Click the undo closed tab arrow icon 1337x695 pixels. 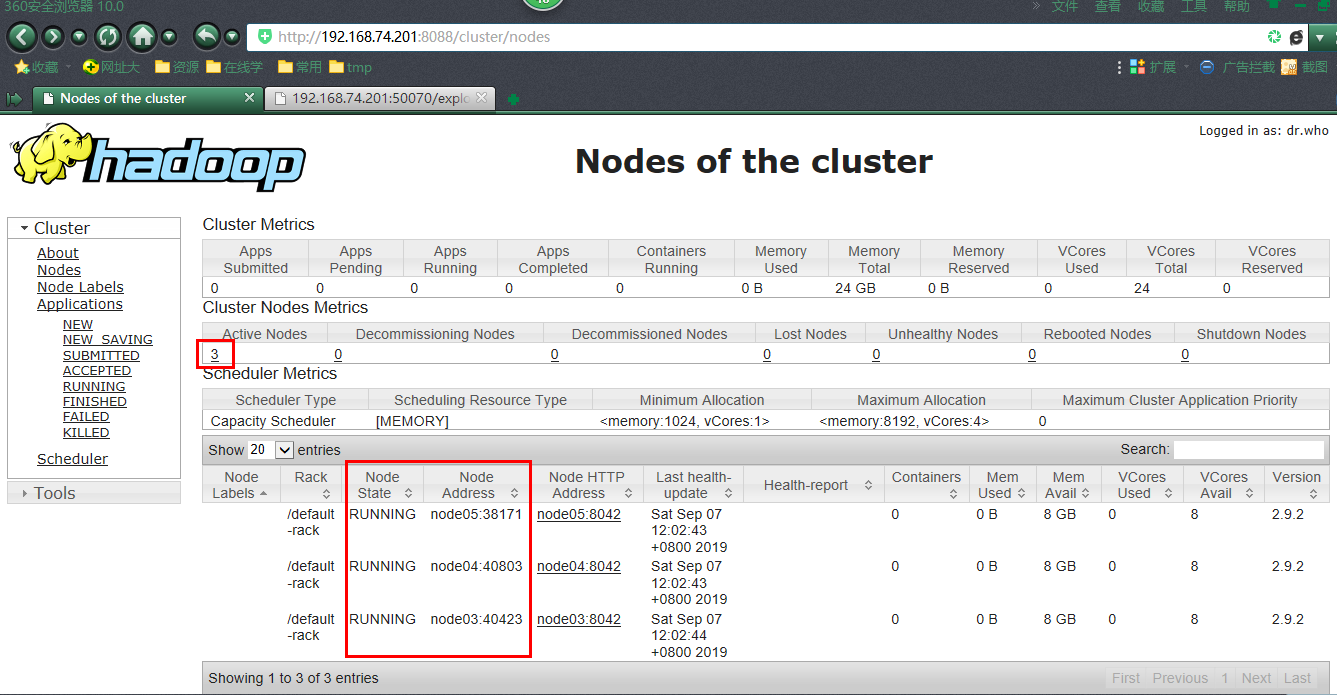(206, 37)
